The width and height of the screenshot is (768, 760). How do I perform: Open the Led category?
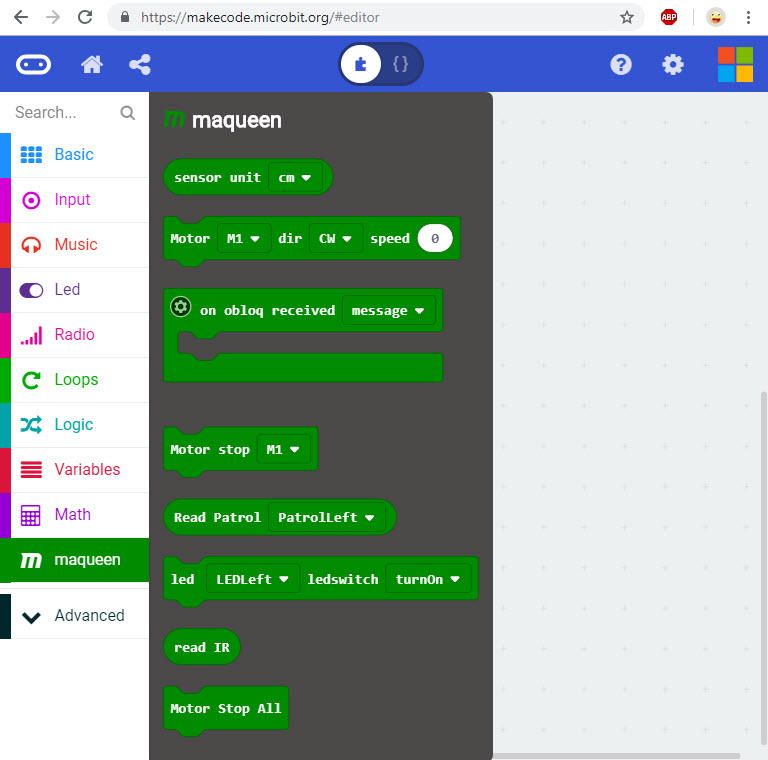(x=67, y=290)
